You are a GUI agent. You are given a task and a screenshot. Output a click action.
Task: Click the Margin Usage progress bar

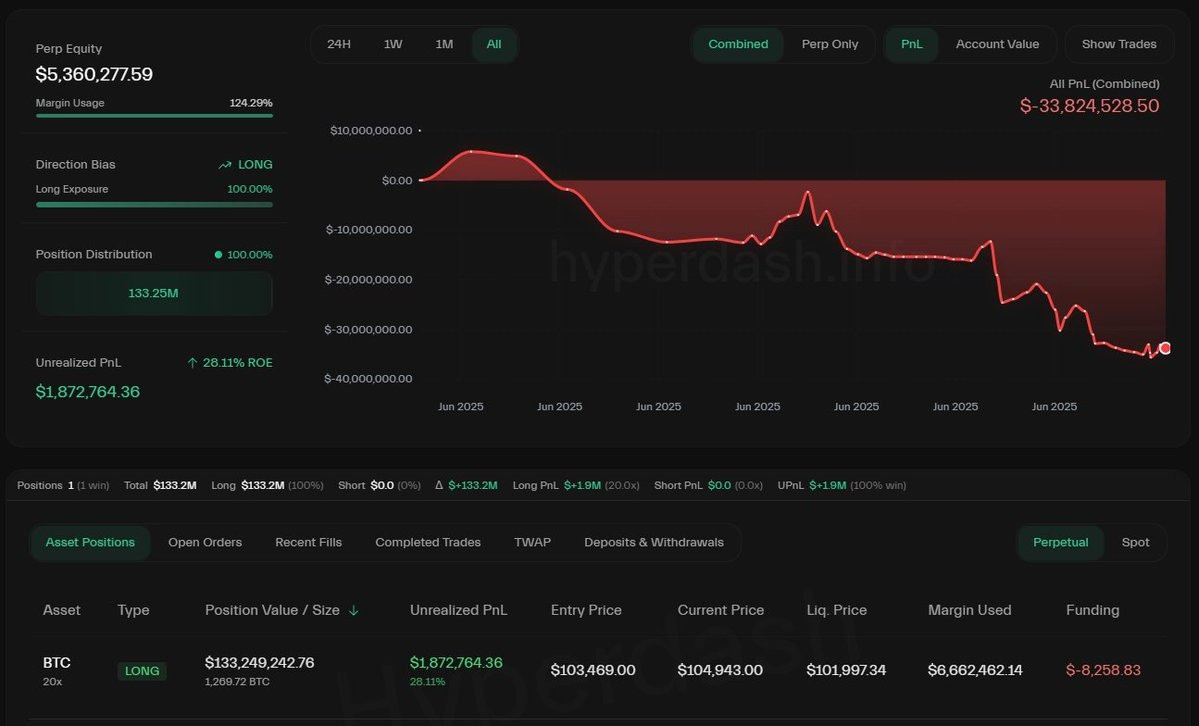coord(154,116)
